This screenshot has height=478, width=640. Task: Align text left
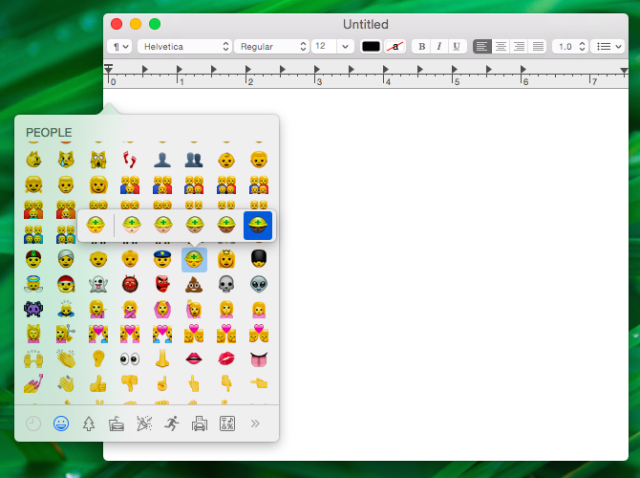[482, 47]
